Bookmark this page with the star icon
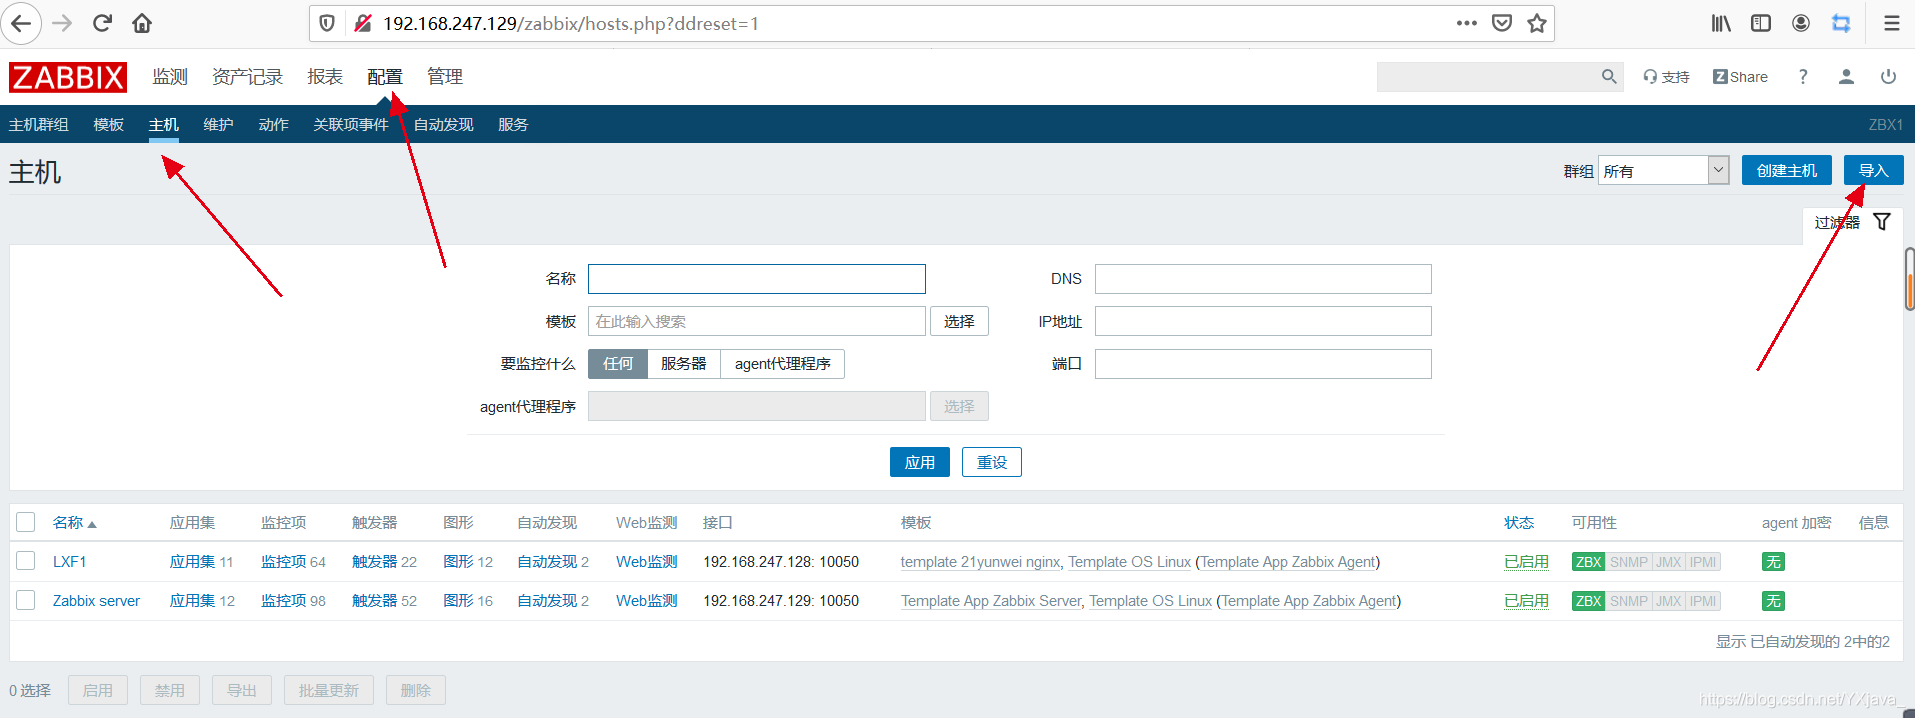This screenshot has height=718, width=1915. pyautogui.click(x=1537, y=23)
